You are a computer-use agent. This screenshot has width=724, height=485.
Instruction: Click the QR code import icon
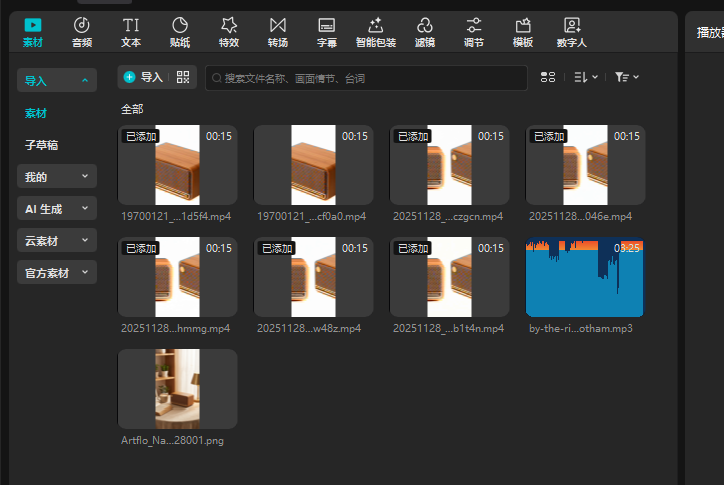point(182,77)
